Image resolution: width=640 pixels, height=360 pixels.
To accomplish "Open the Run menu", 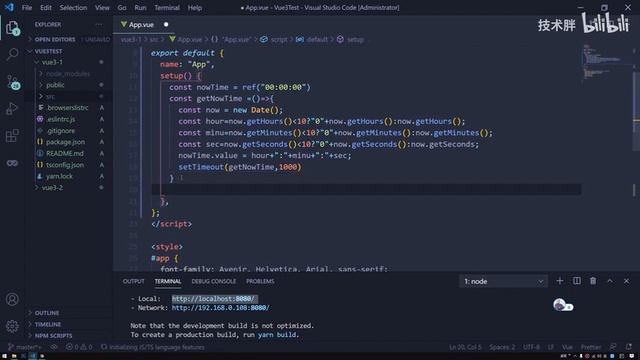I will coord(140,8).
